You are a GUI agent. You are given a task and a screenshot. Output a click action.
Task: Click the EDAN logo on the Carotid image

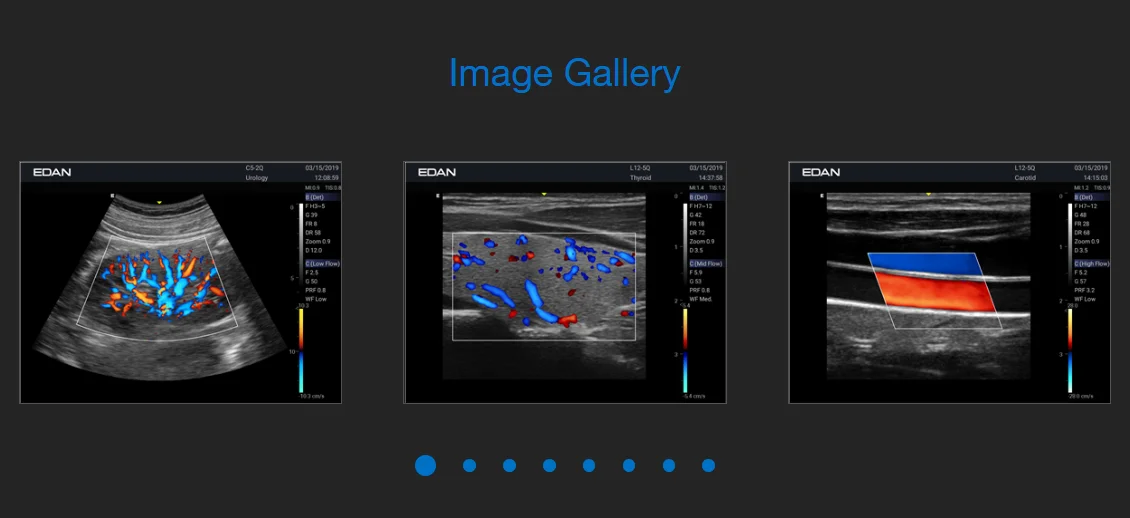[821, 172]
